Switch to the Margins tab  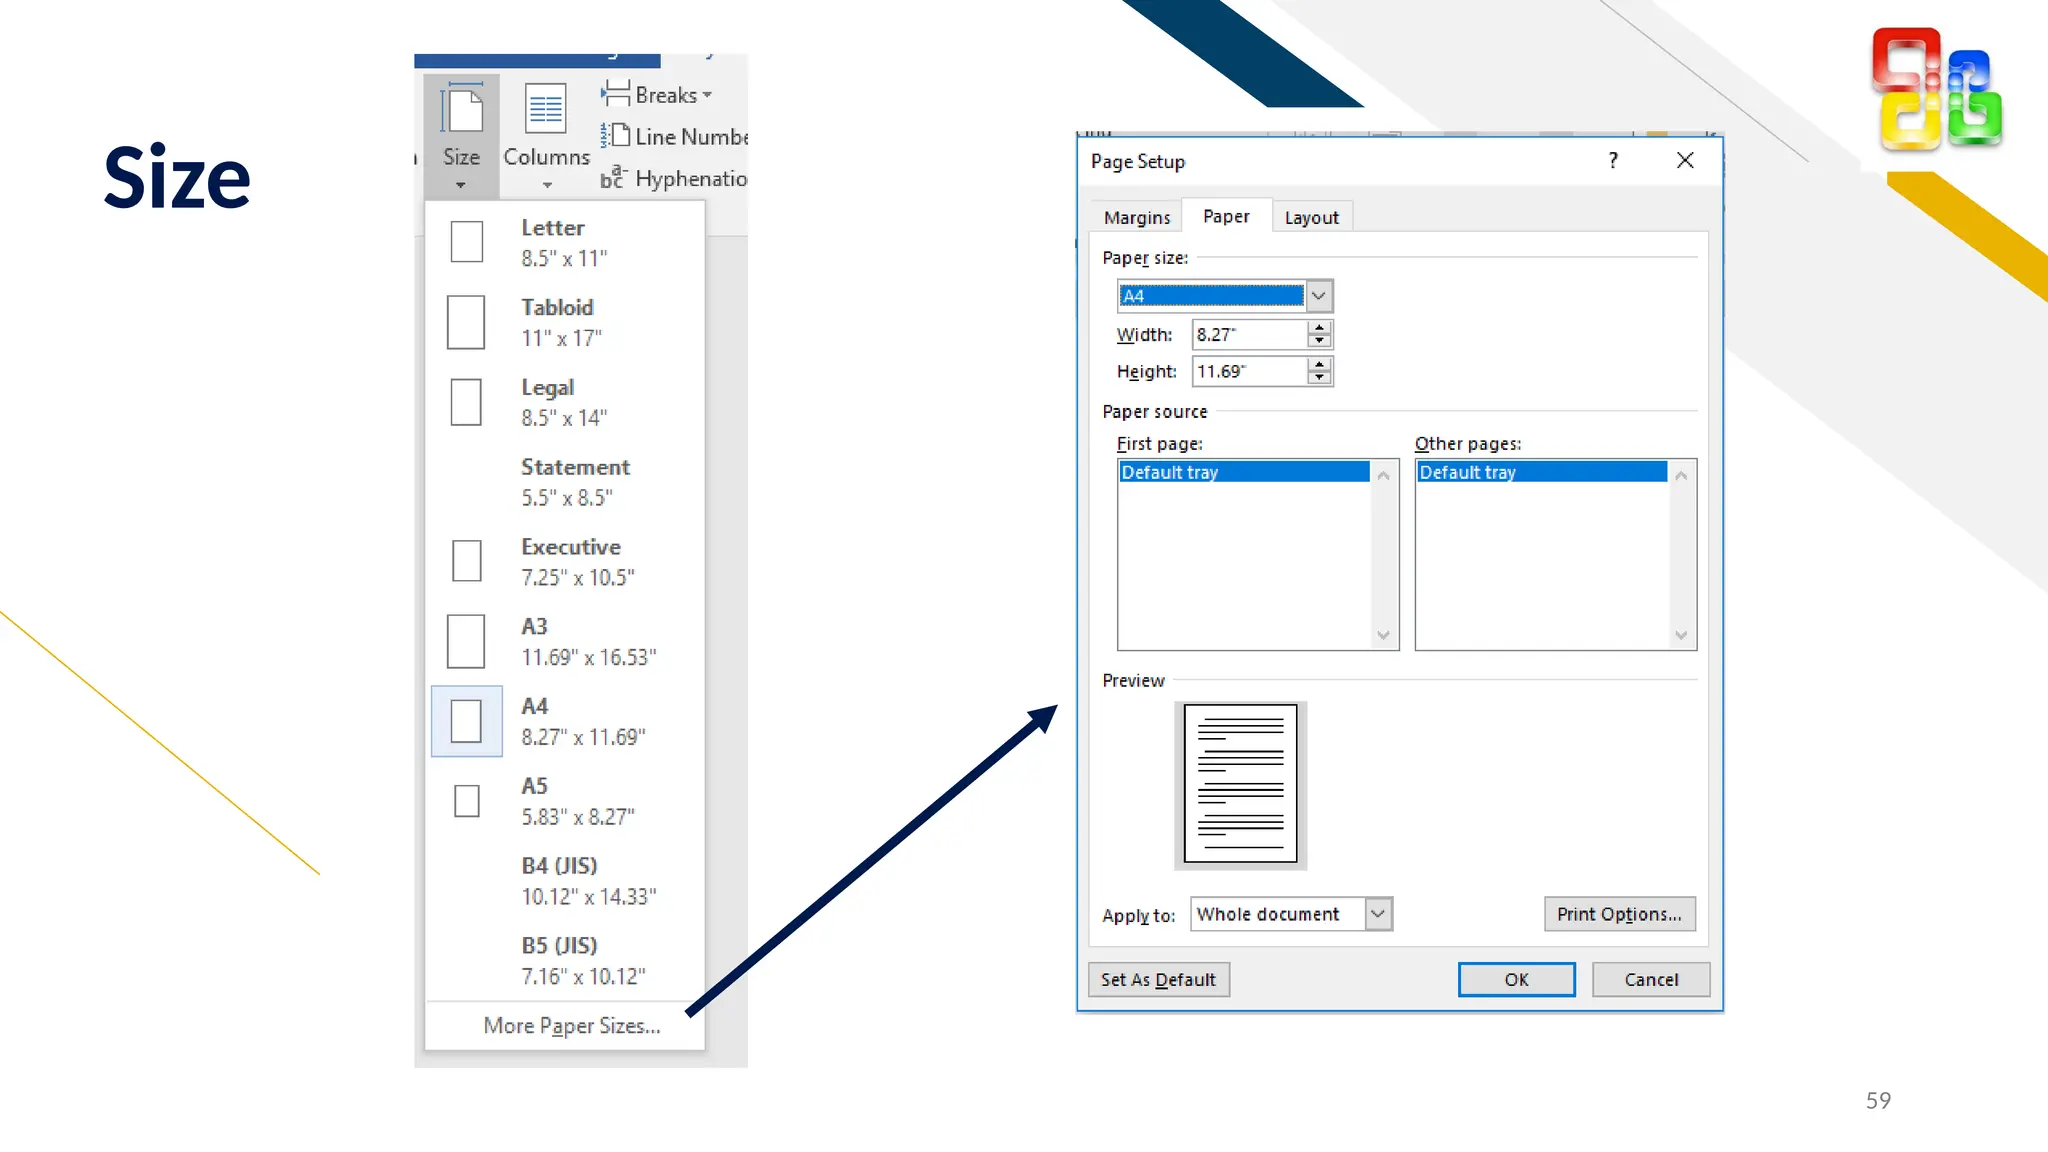(x=1137, y=217)
